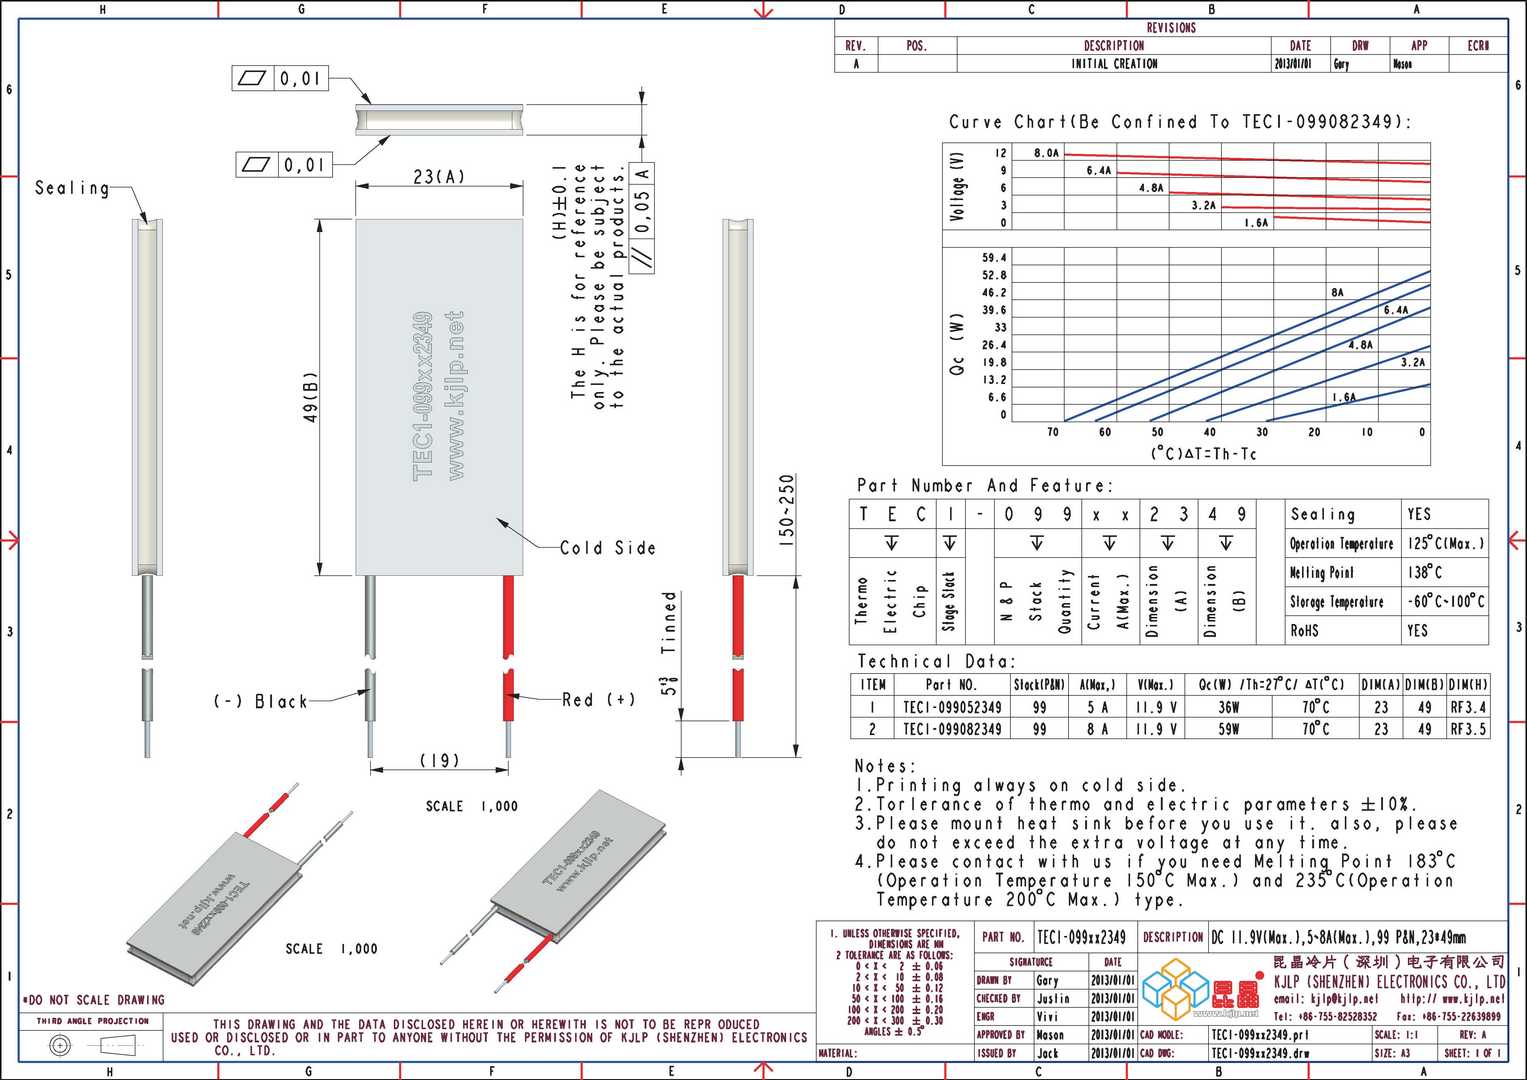Click the '59.4' value on Qc axis
The width and height of the screenshot is (1527, 1080).
(995, 258)
